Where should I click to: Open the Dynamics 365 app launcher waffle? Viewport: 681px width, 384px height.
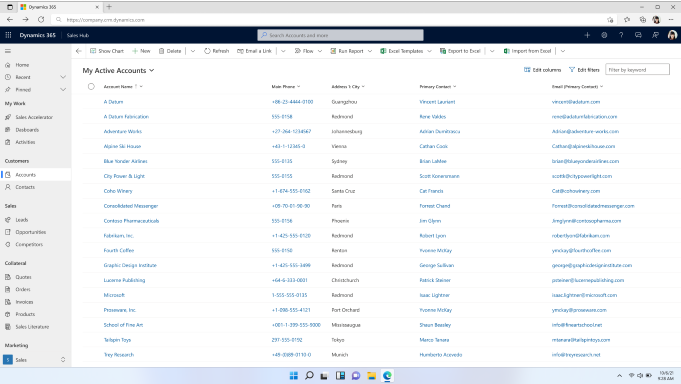pyautogui.click(x=8, y=35)
